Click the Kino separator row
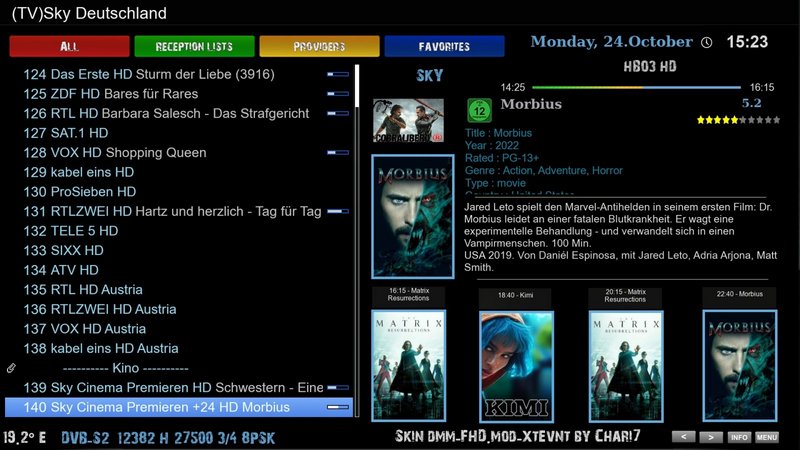 (179, 368)
